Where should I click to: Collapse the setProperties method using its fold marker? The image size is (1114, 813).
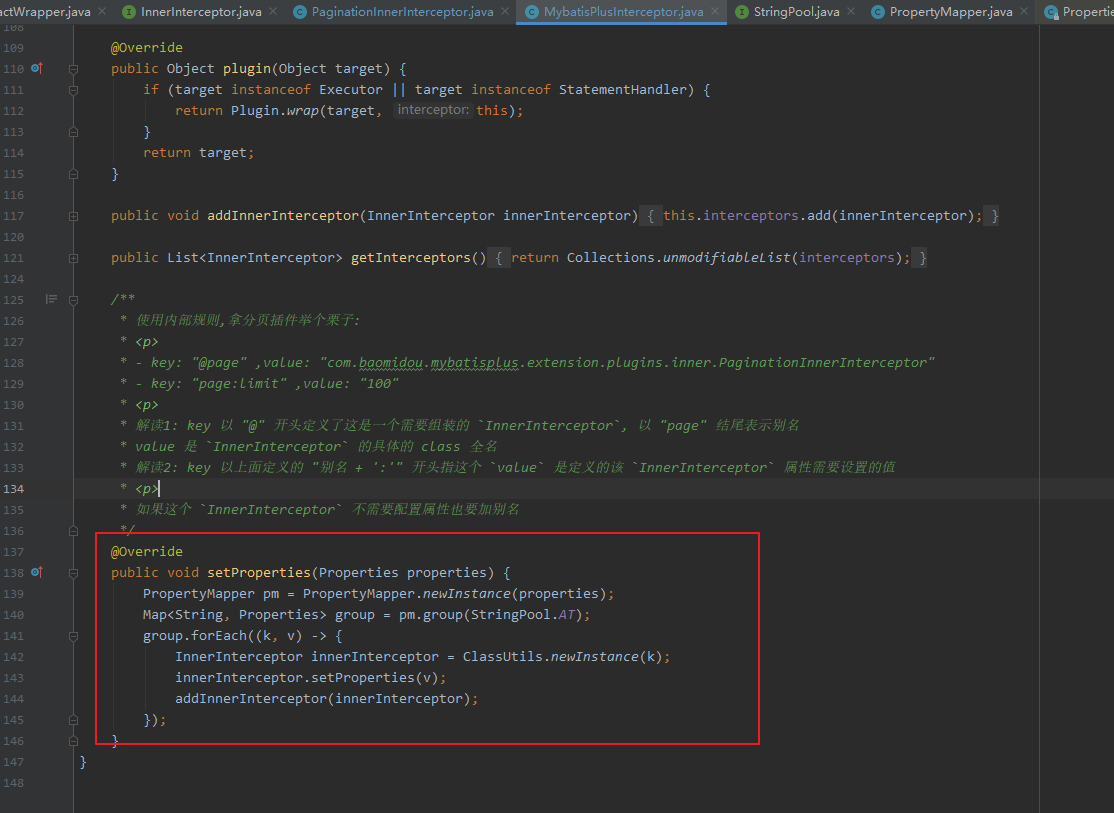click(73, 573)
